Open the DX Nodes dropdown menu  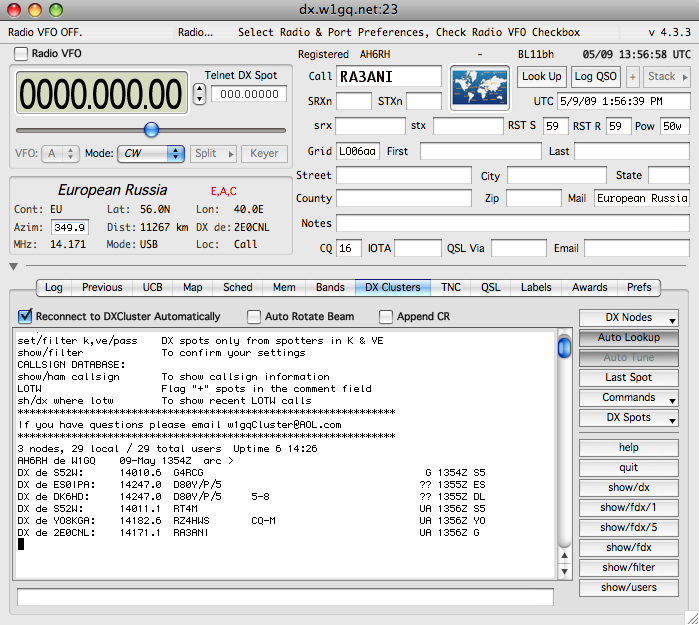point(629,318)
